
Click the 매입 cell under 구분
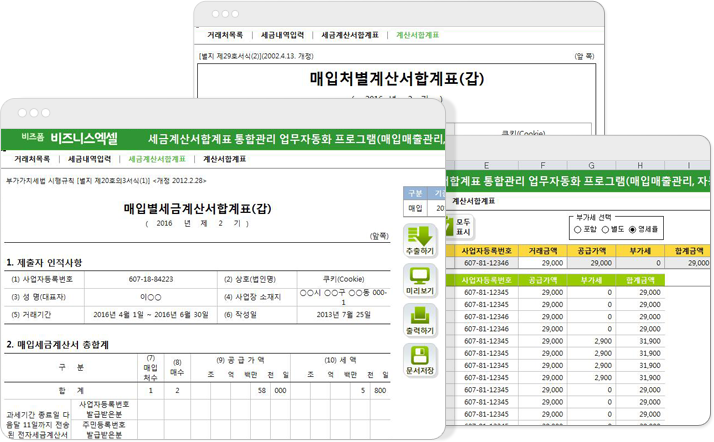point(415,209)
